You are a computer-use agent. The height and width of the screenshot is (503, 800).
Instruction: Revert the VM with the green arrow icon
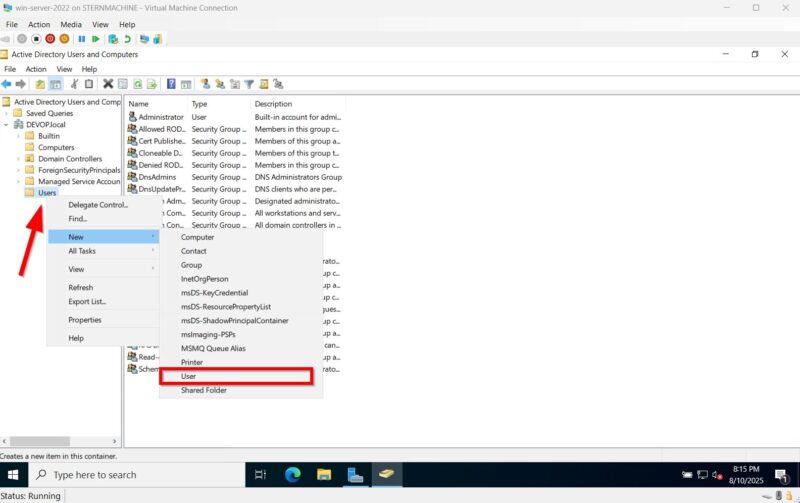pos(127,39)
